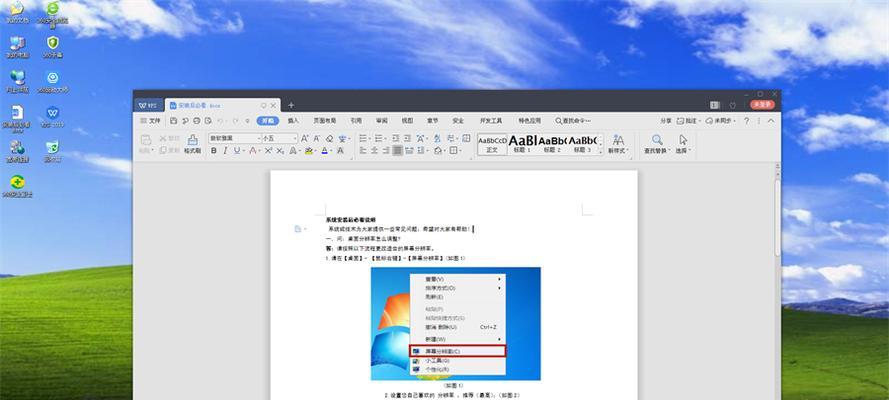Click the undo arrow icon

point(220,121)
